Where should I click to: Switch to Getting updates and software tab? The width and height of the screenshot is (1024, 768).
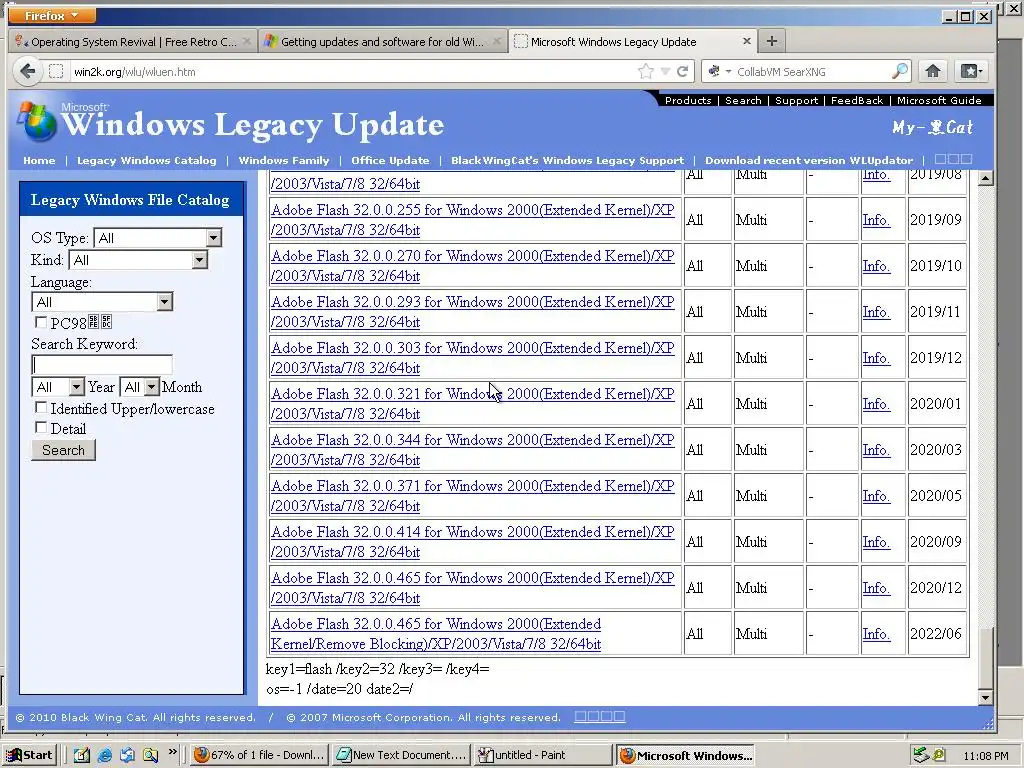[382, 41]
